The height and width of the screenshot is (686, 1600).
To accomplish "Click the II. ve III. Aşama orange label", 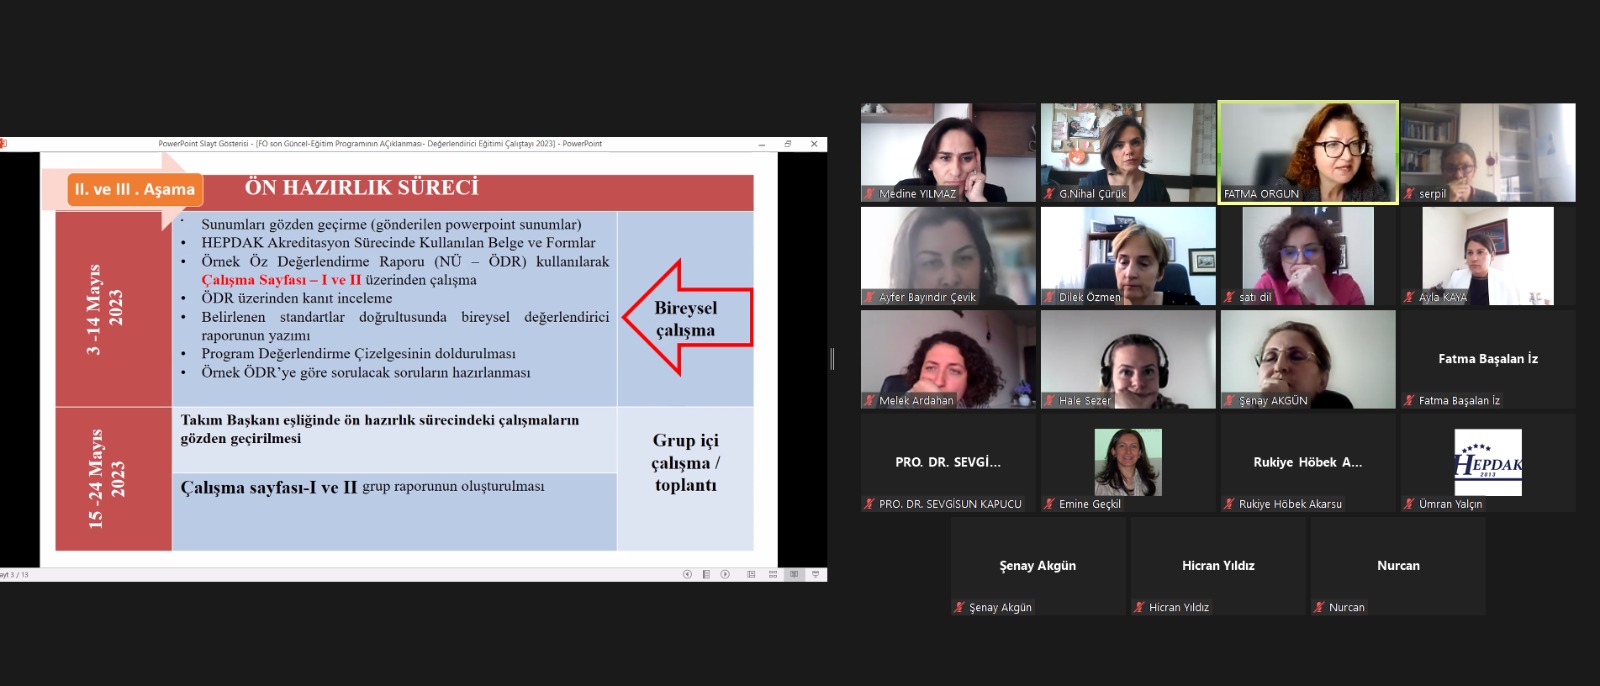I will (134, 189).
